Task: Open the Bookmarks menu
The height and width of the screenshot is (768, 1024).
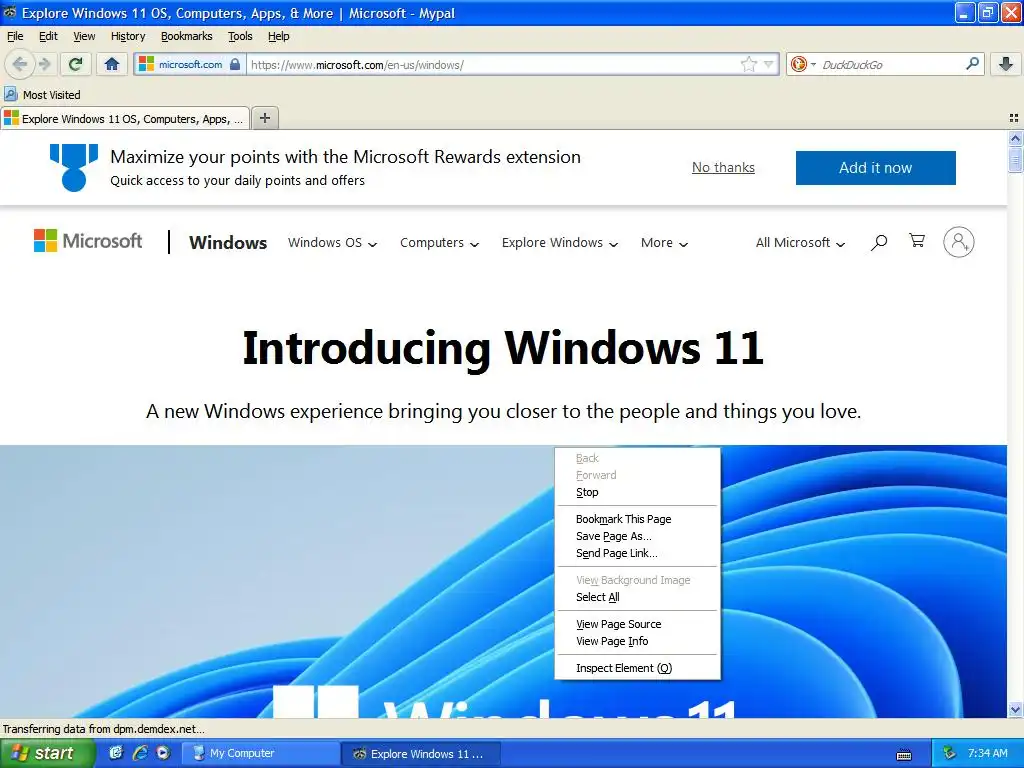Action: [x=187, y=36]
